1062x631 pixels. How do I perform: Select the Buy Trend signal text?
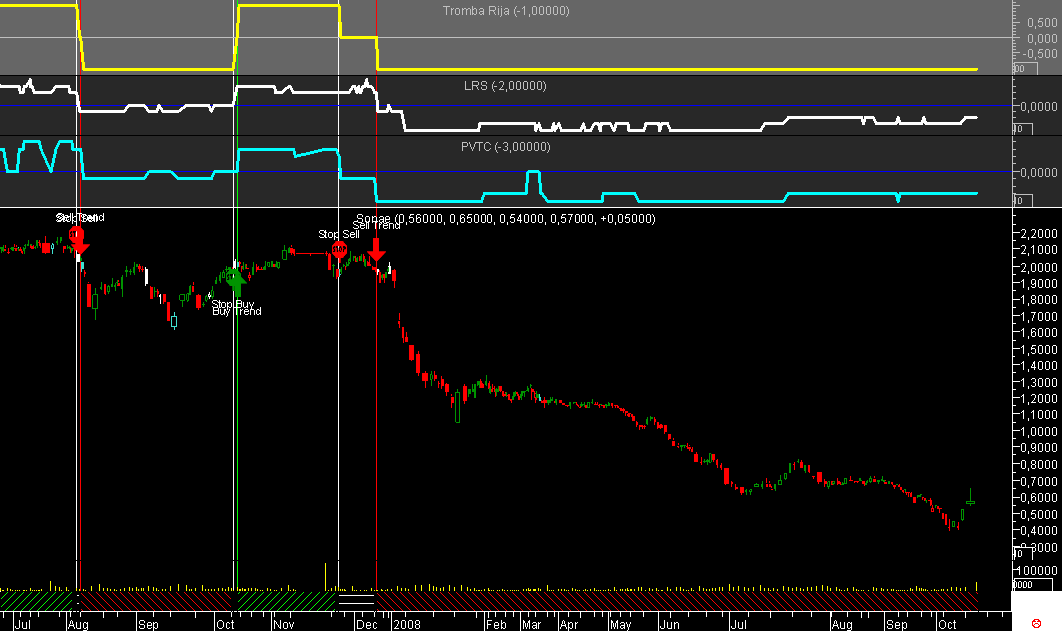click(237, 311)
